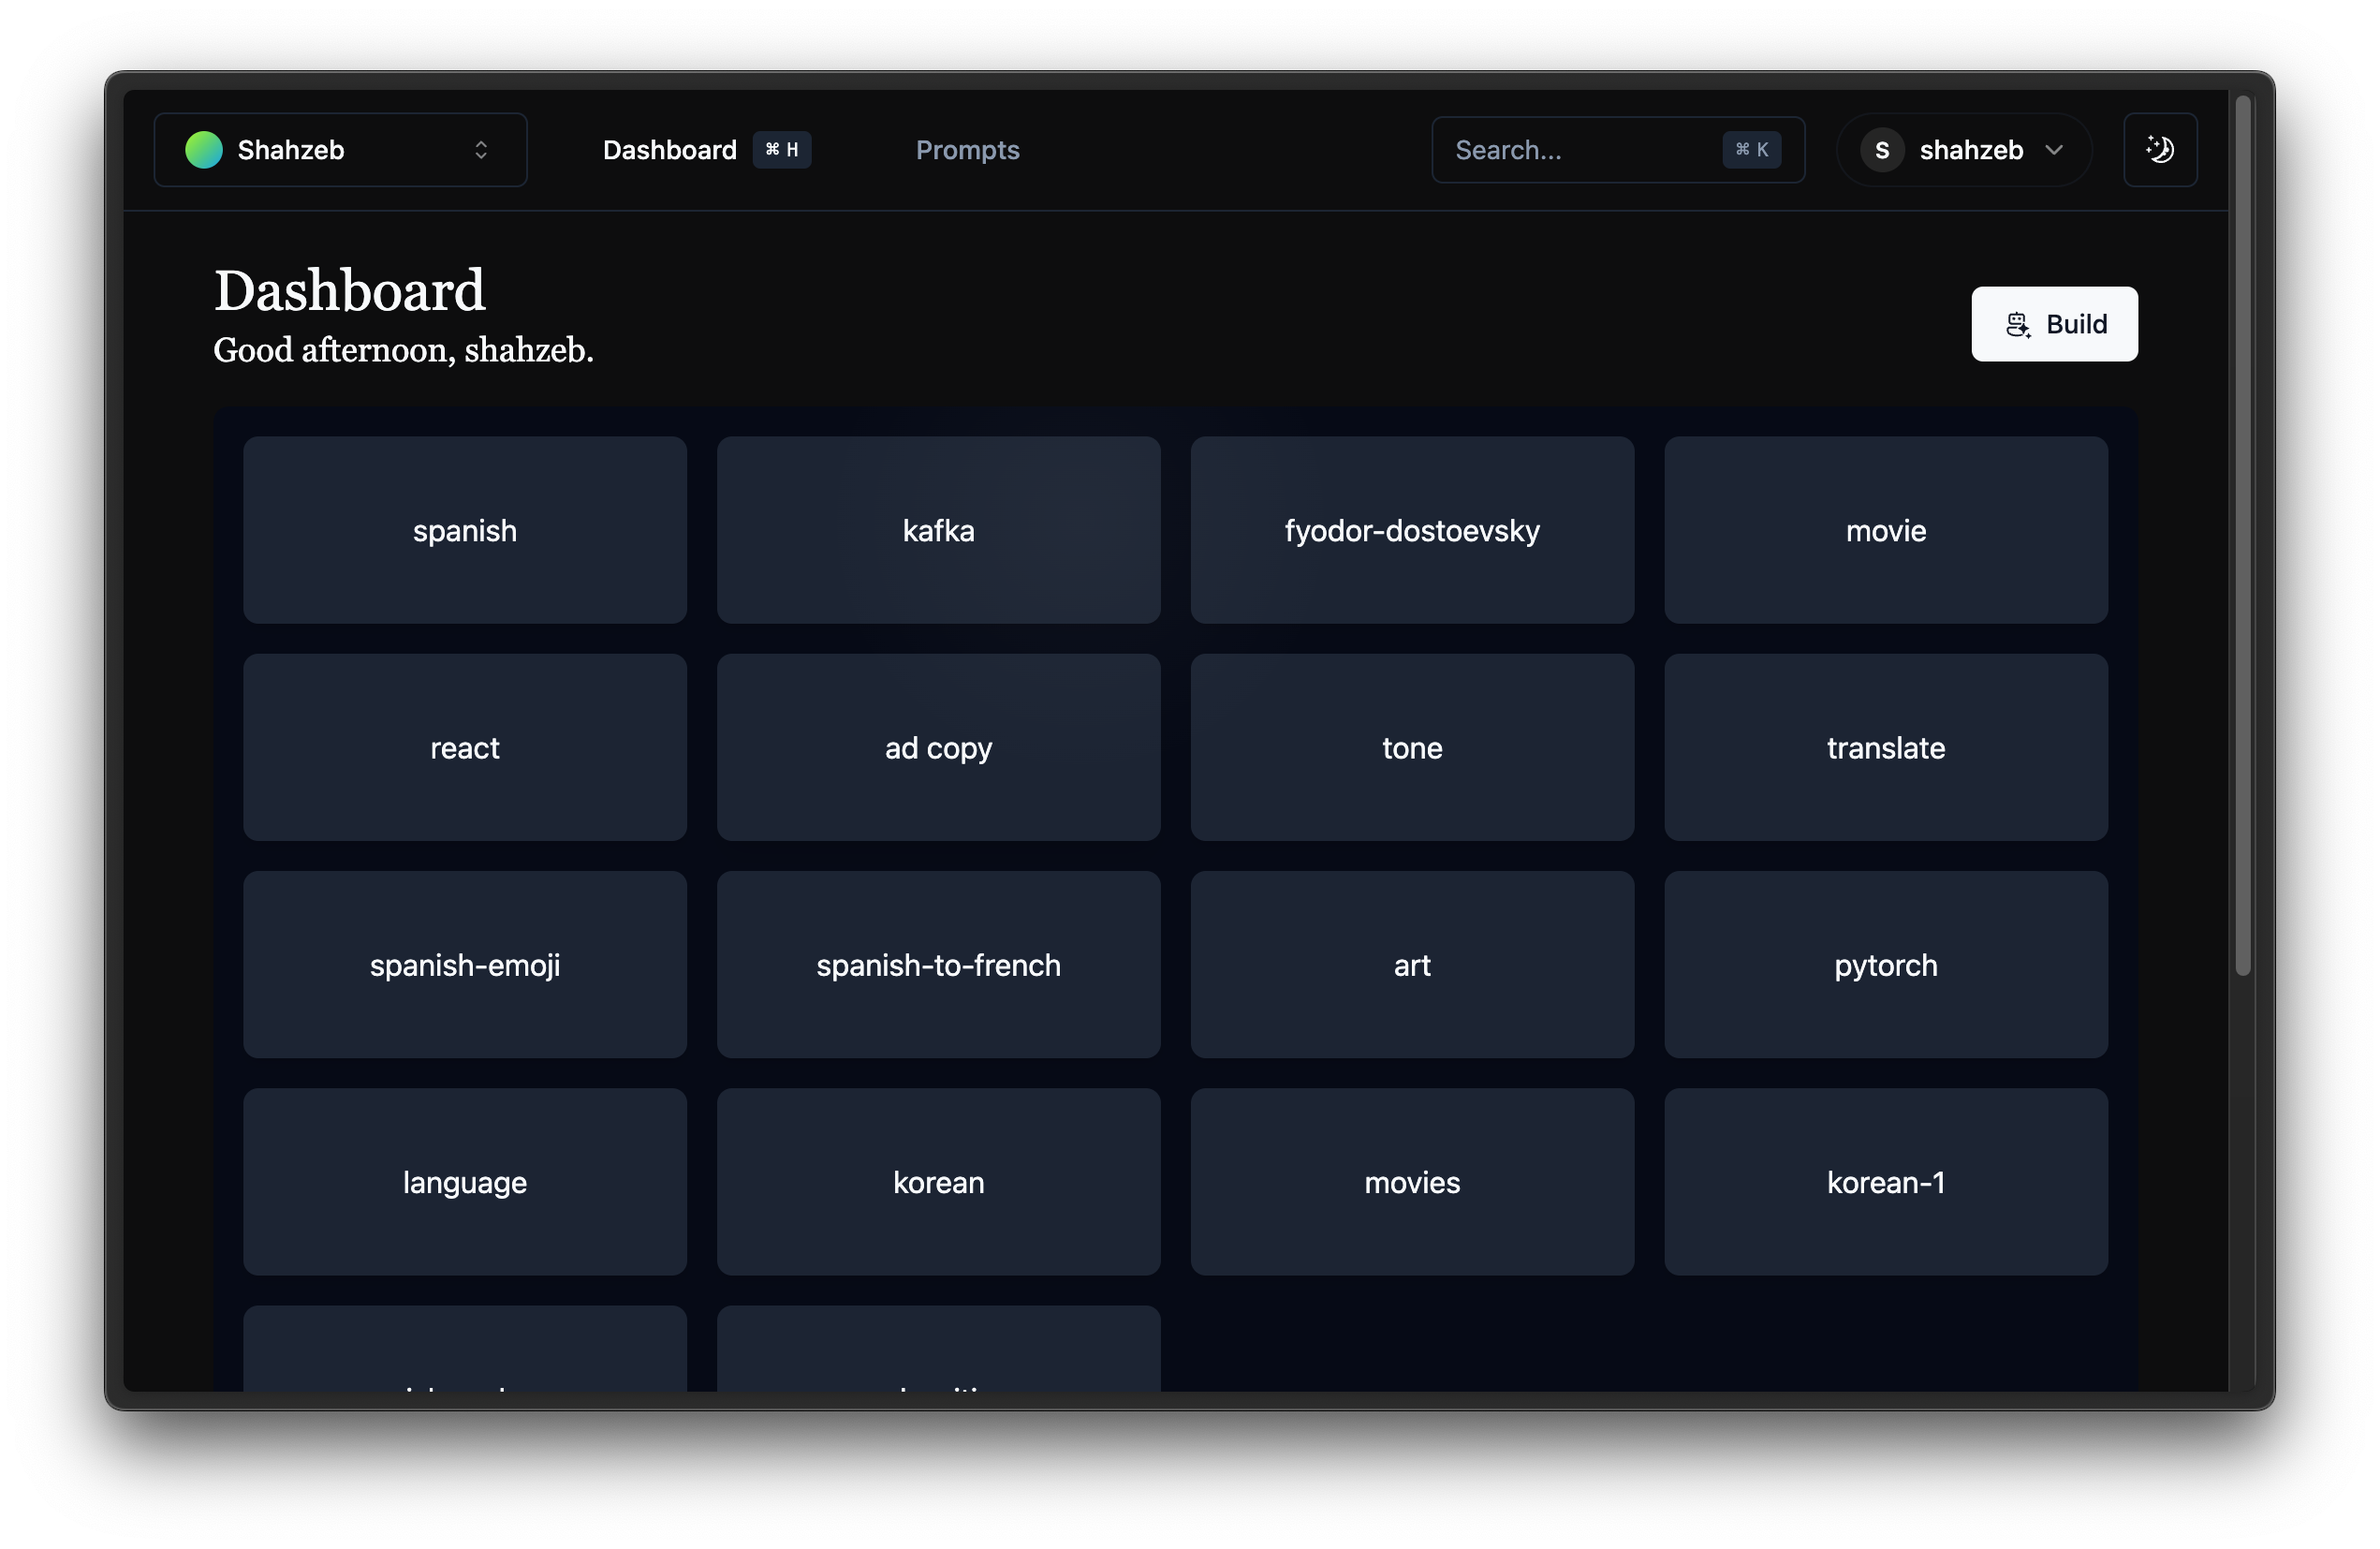Click the vertical scrollbar thumb

(x=2243, y=535)
